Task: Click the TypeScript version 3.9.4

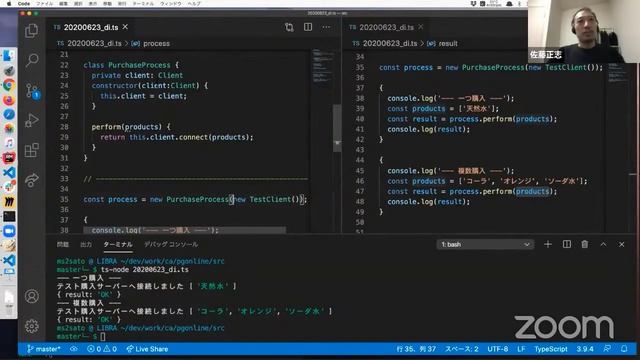Action: [585, 349]
